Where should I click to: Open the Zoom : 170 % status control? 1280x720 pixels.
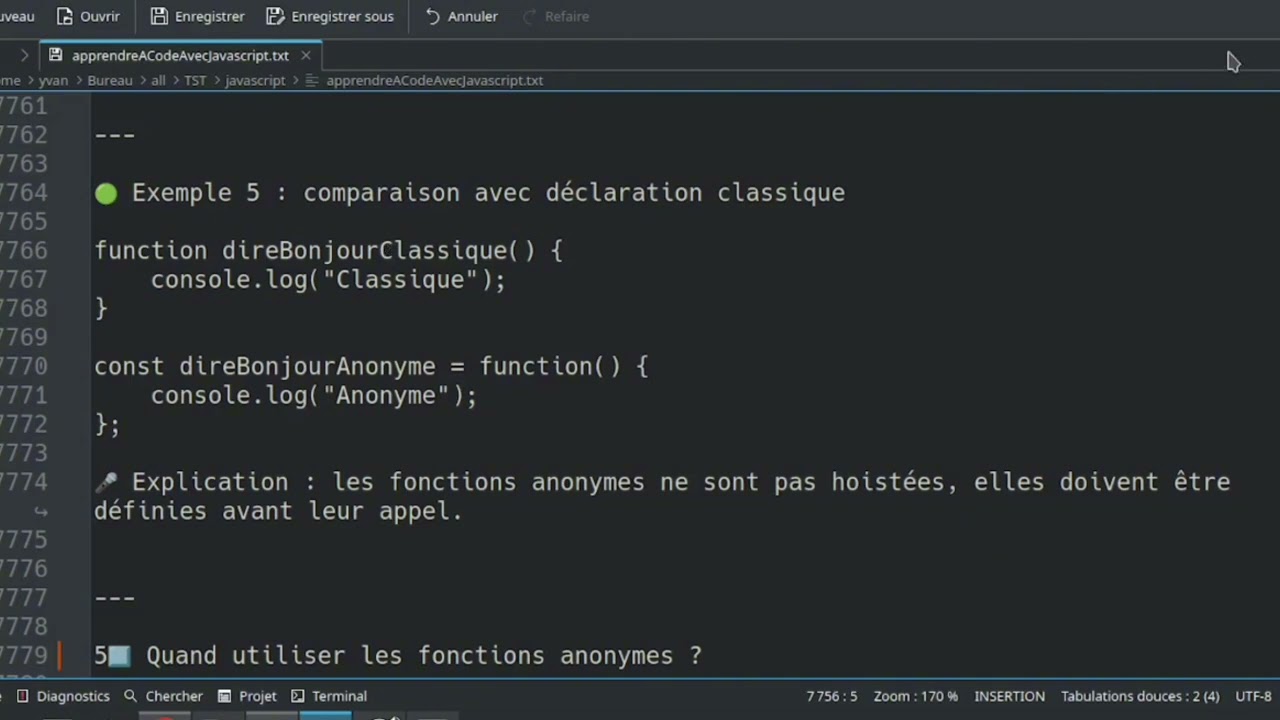(915, 696)
